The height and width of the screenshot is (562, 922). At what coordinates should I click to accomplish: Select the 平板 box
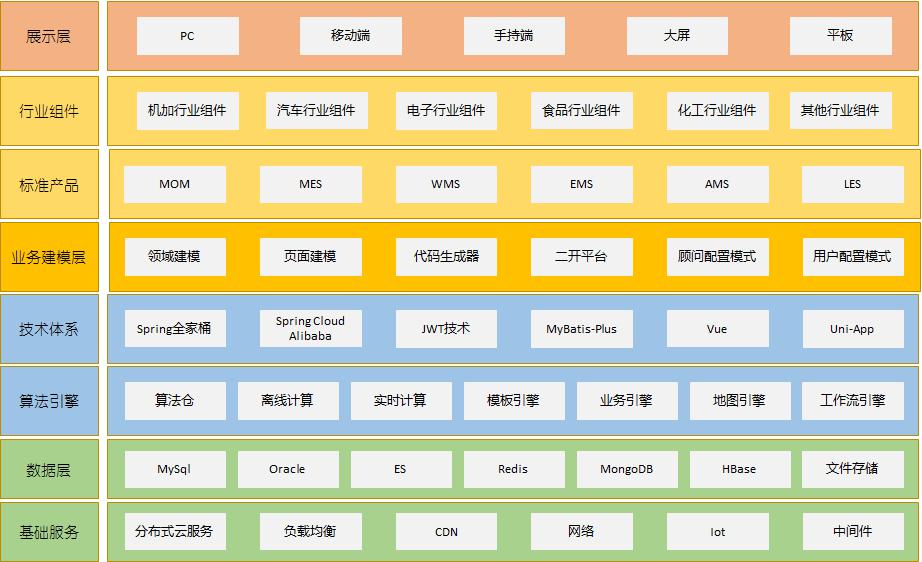click(840, 36)
